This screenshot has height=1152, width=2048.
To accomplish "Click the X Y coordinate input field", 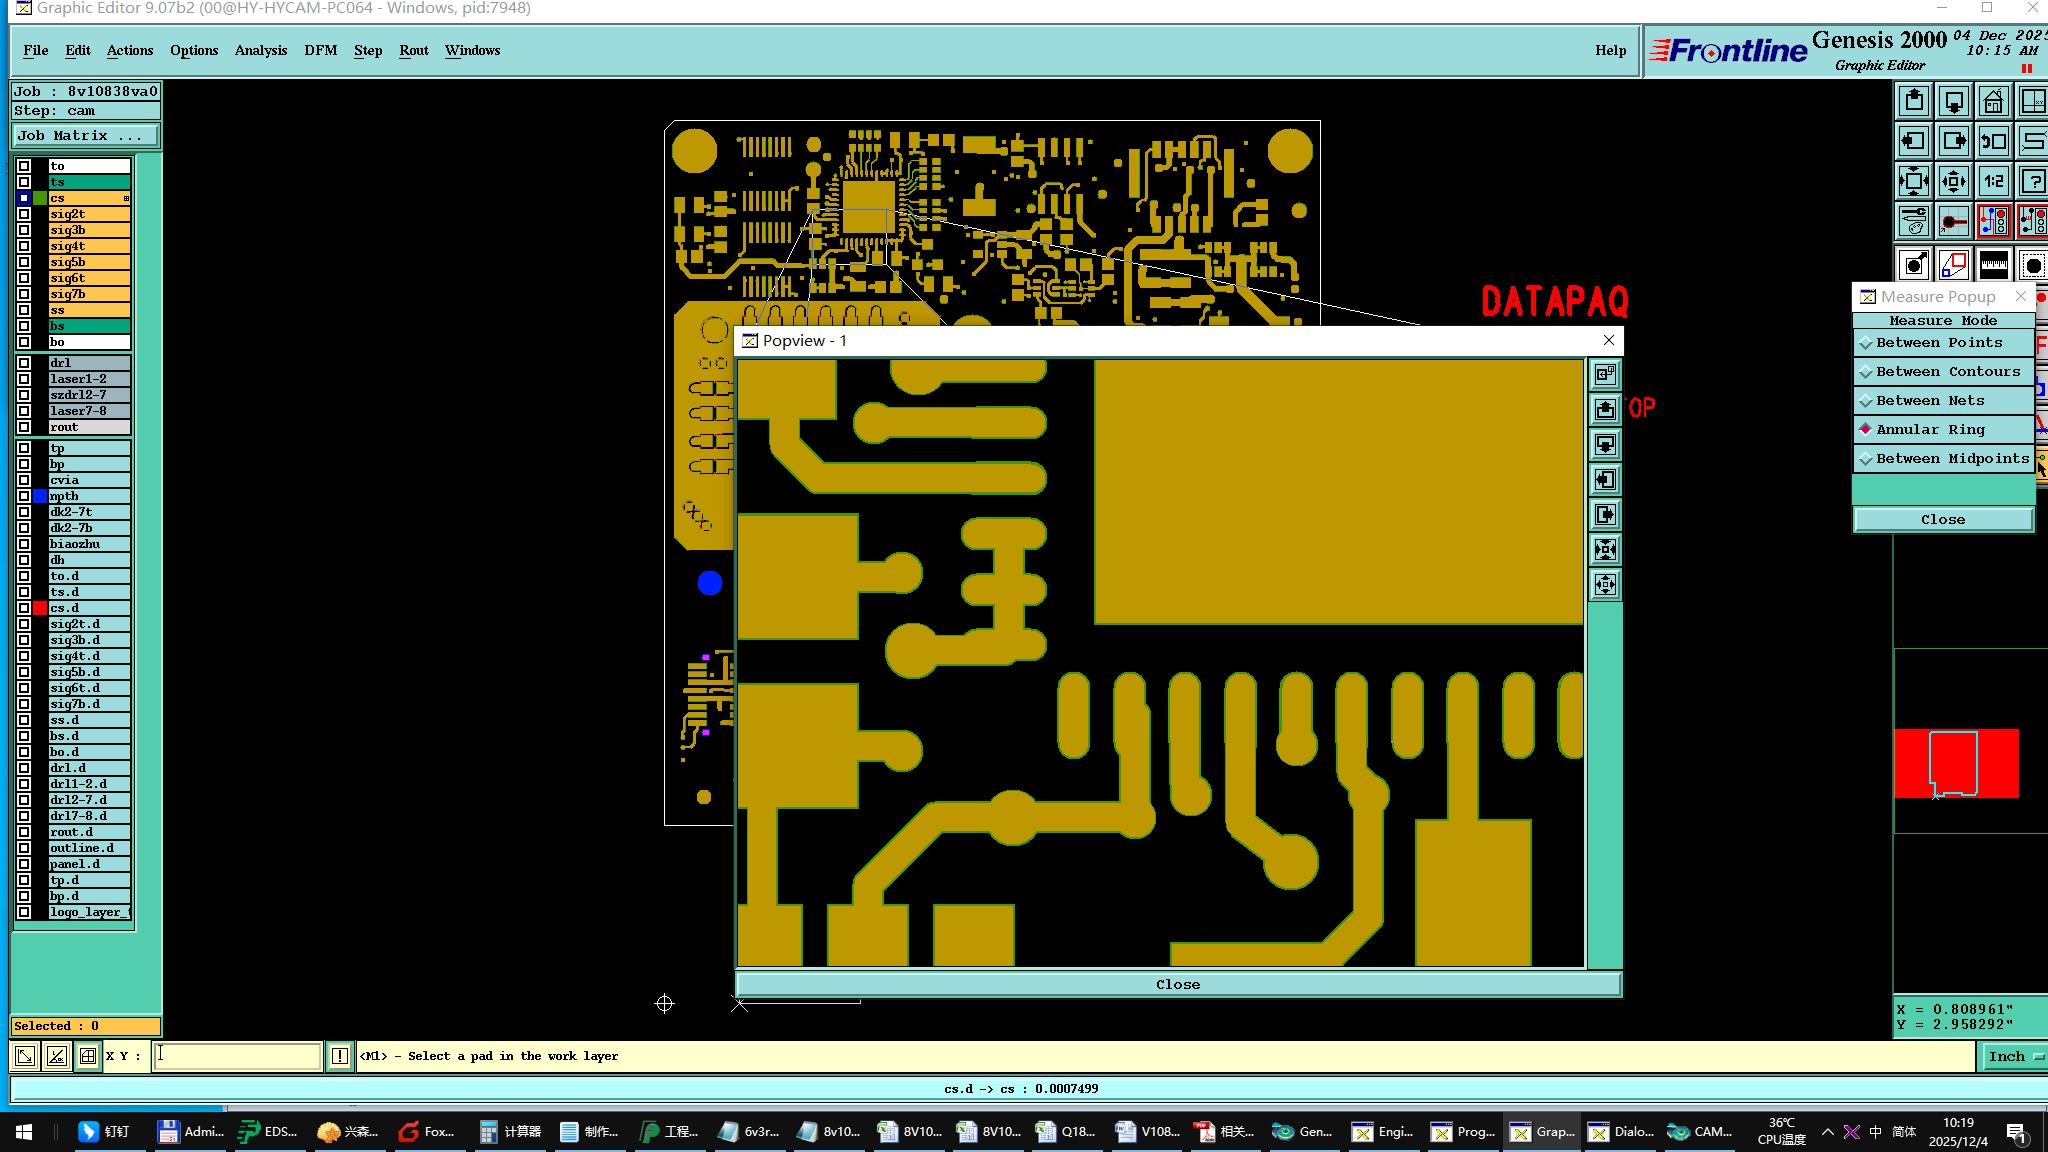I will tap(237, 1056).
